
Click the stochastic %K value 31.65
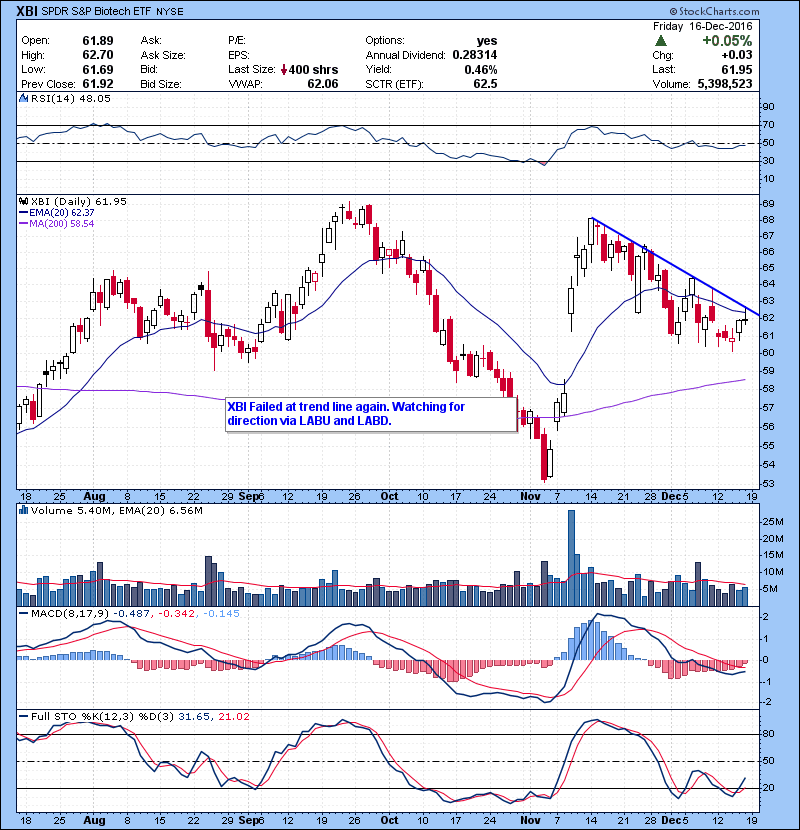(x=194, y=717)
